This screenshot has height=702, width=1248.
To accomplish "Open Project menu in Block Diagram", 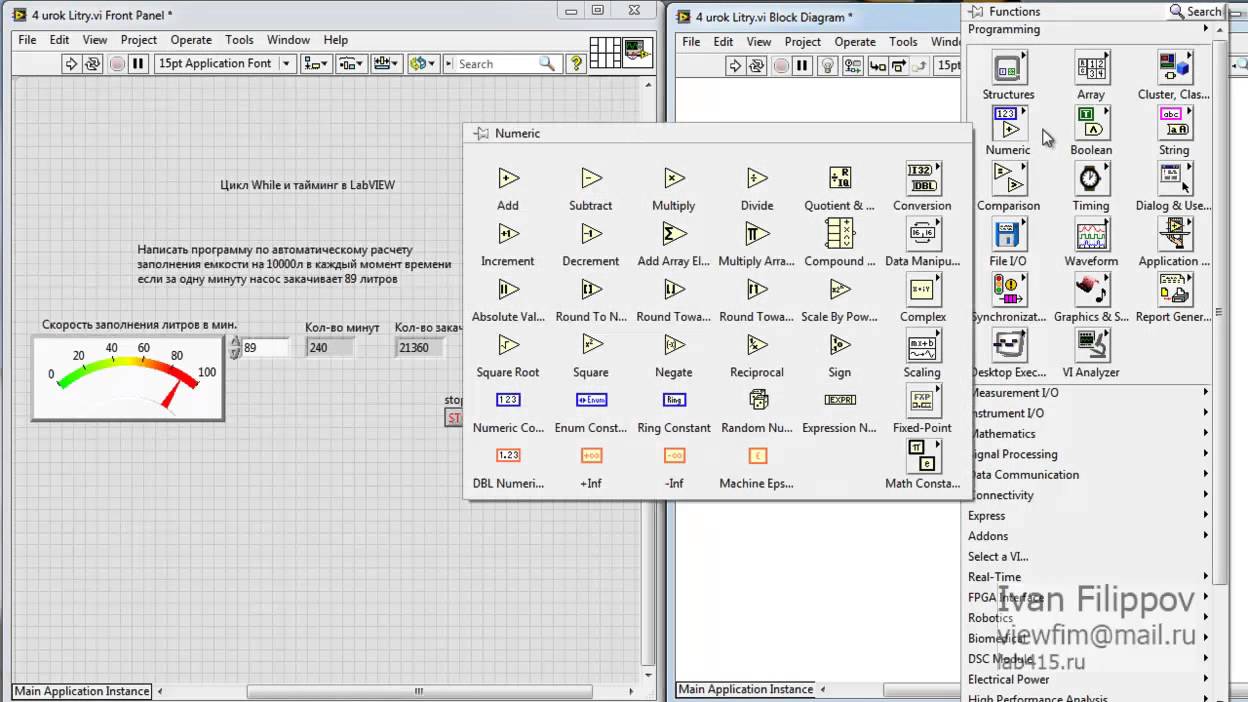I will [x=803, y=42].
